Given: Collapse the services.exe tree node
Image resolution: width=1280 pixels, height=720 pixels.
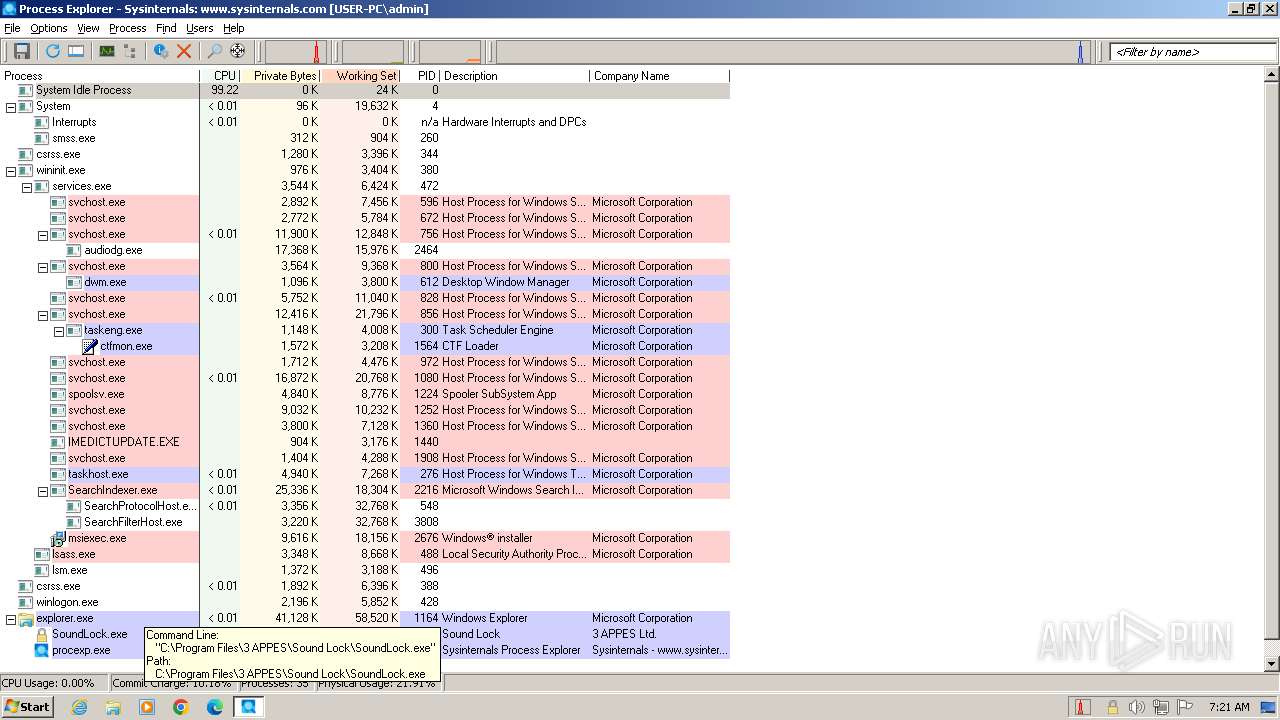Looking at the screenshot, I should 27,186.
